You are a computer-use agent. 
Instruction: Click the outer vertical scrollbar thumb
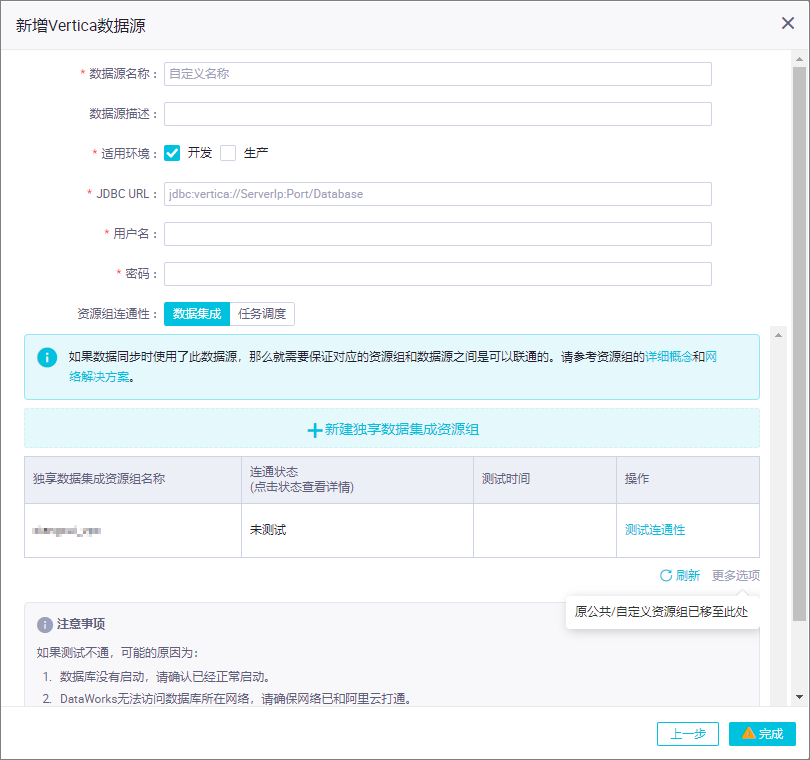(799, 344)
